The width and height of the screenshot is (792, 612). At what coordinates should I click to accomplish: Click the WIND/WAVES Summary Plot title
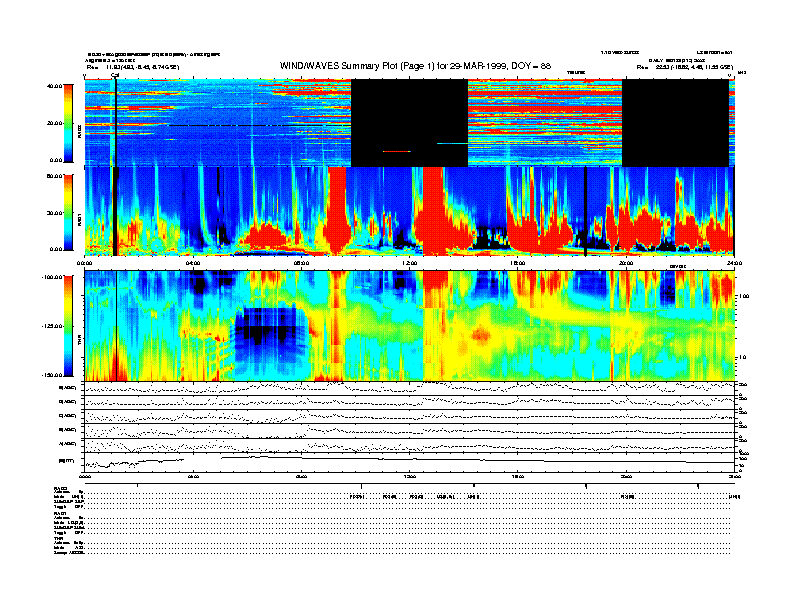click(x=415, y=66)
